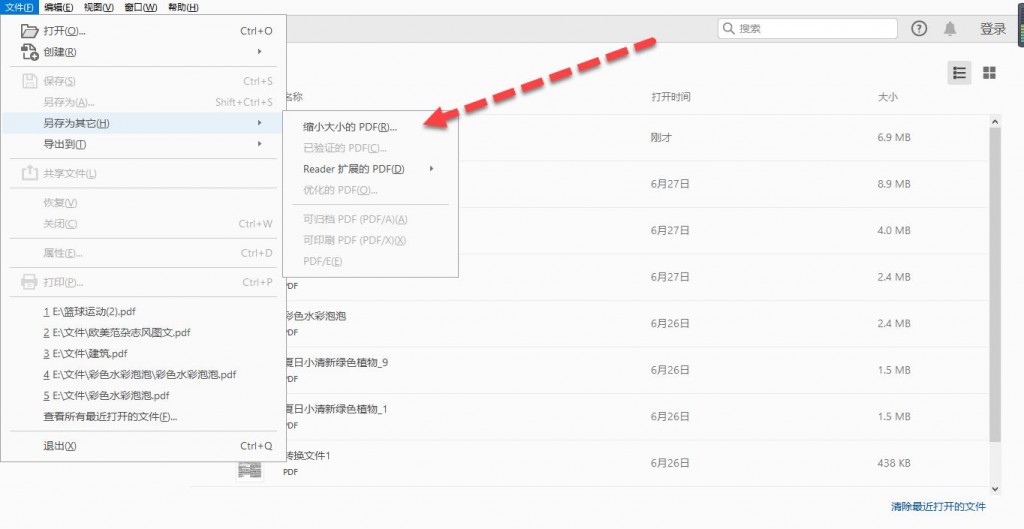This screenshot has width=1024, height=529.
Task: Open the 帮助(H) menu
Action: pyautogui.click(x=184, y=7)
